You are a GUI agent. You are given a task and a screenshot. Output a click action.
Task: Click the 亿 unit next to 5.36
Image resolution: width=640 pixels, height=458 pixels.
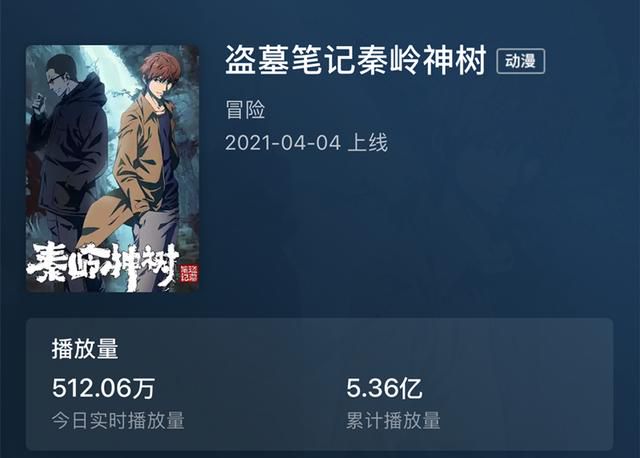pyautogui.click(x=411, y=388)
